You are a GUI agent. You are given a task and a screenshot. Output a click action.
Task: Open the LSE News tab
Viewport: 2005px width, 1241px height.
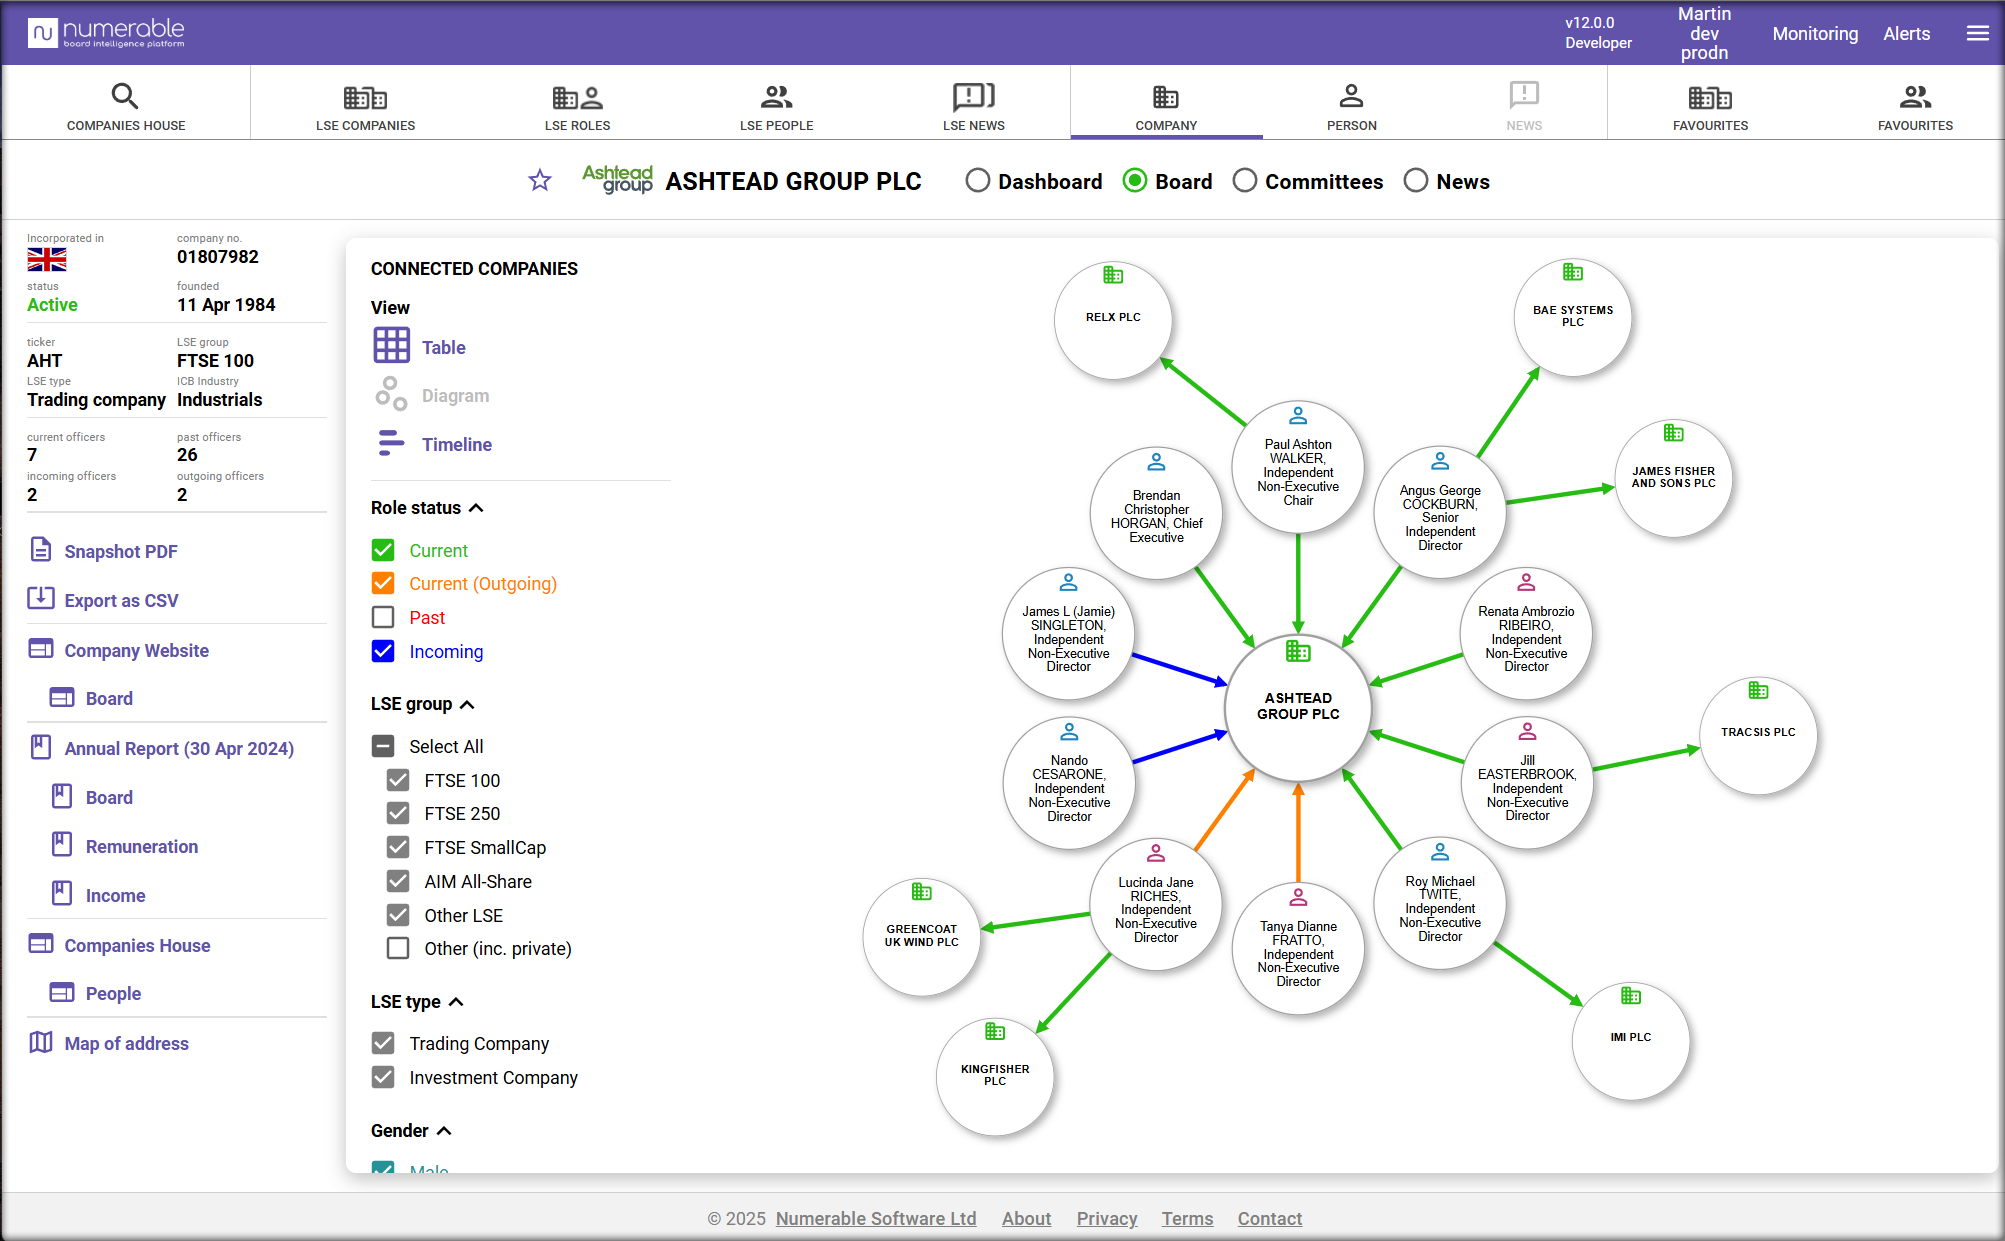click(973, 104)
